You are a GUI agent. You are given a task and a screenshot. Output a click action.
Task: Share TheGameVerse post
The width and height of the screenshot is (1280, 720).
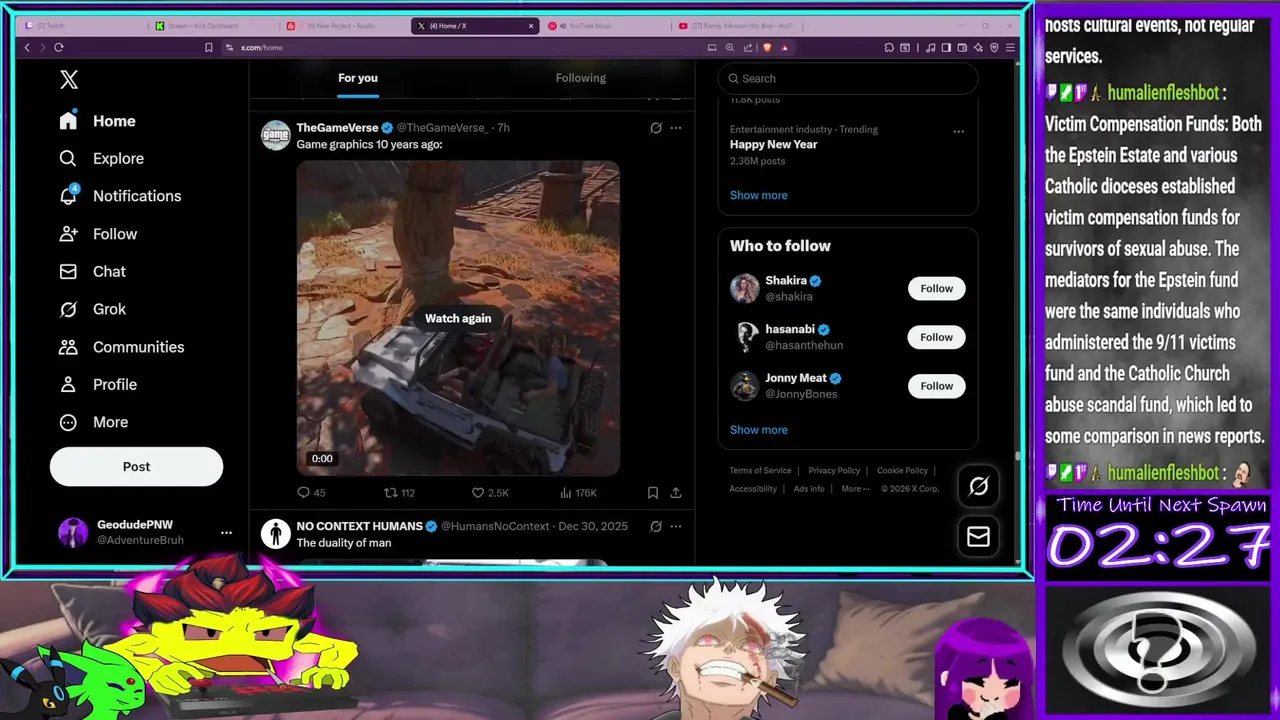tap(676, 493)
